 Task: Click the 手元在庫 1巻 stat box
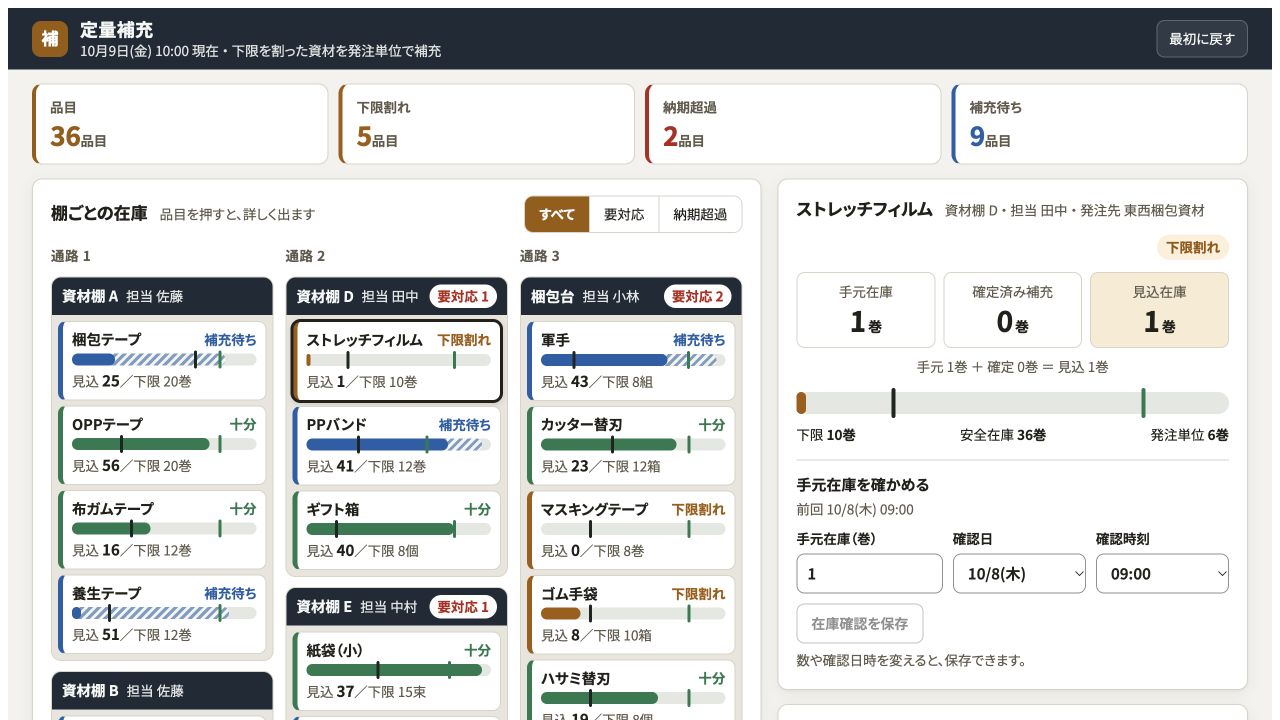(866, 310)
